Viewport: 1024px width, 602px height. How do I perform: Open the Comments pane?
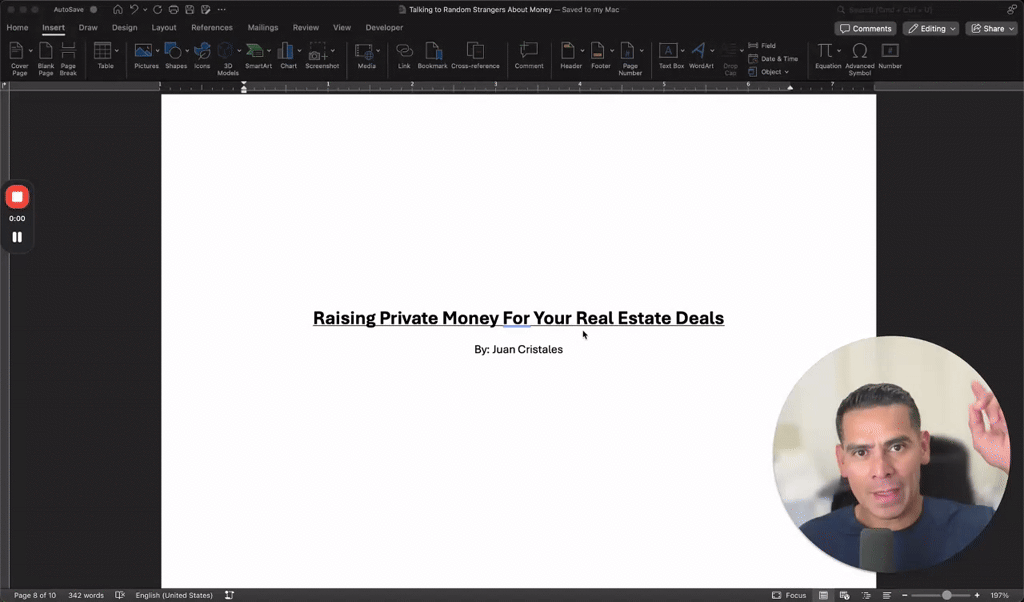[865, 28]
